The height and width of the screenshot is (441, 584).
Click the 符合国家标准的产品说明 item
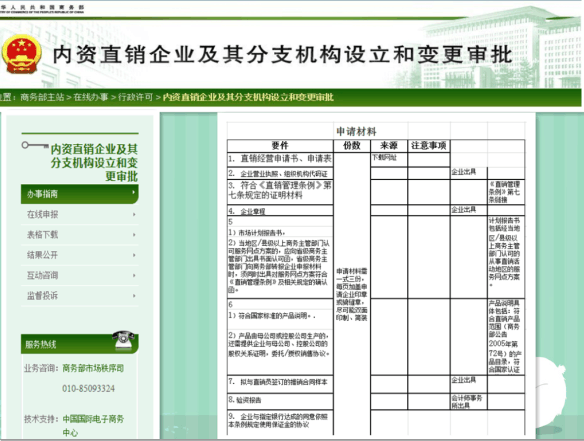coord(272,316)
